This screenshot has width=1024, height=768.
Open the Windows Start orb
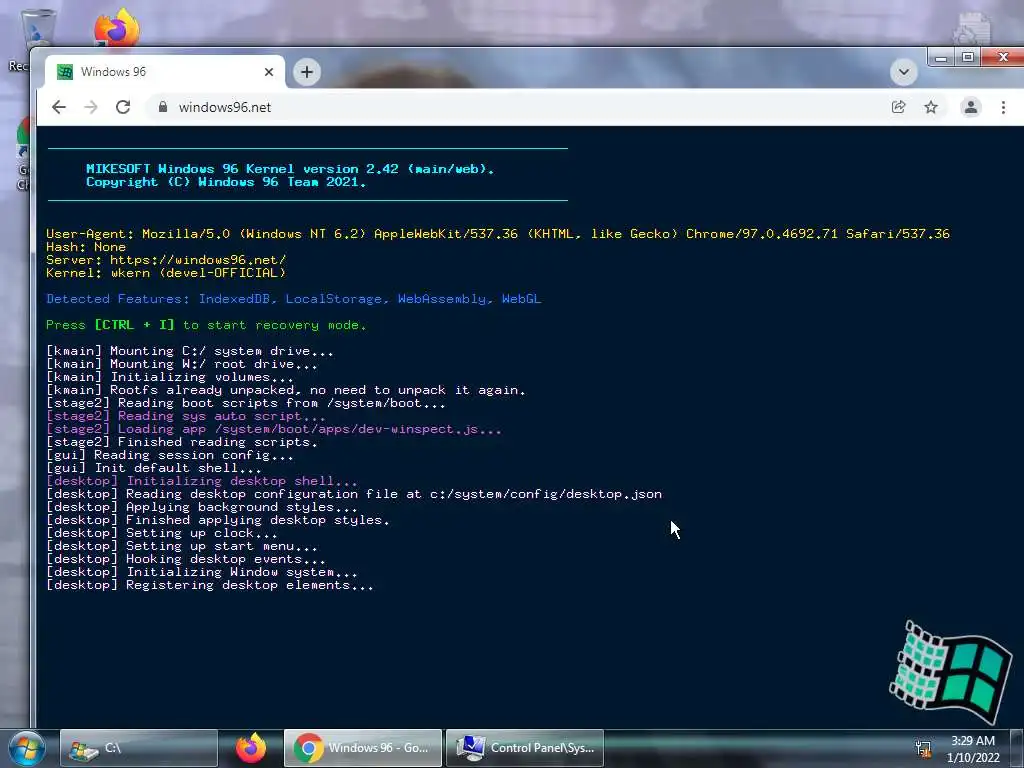[x=26, y=748]
